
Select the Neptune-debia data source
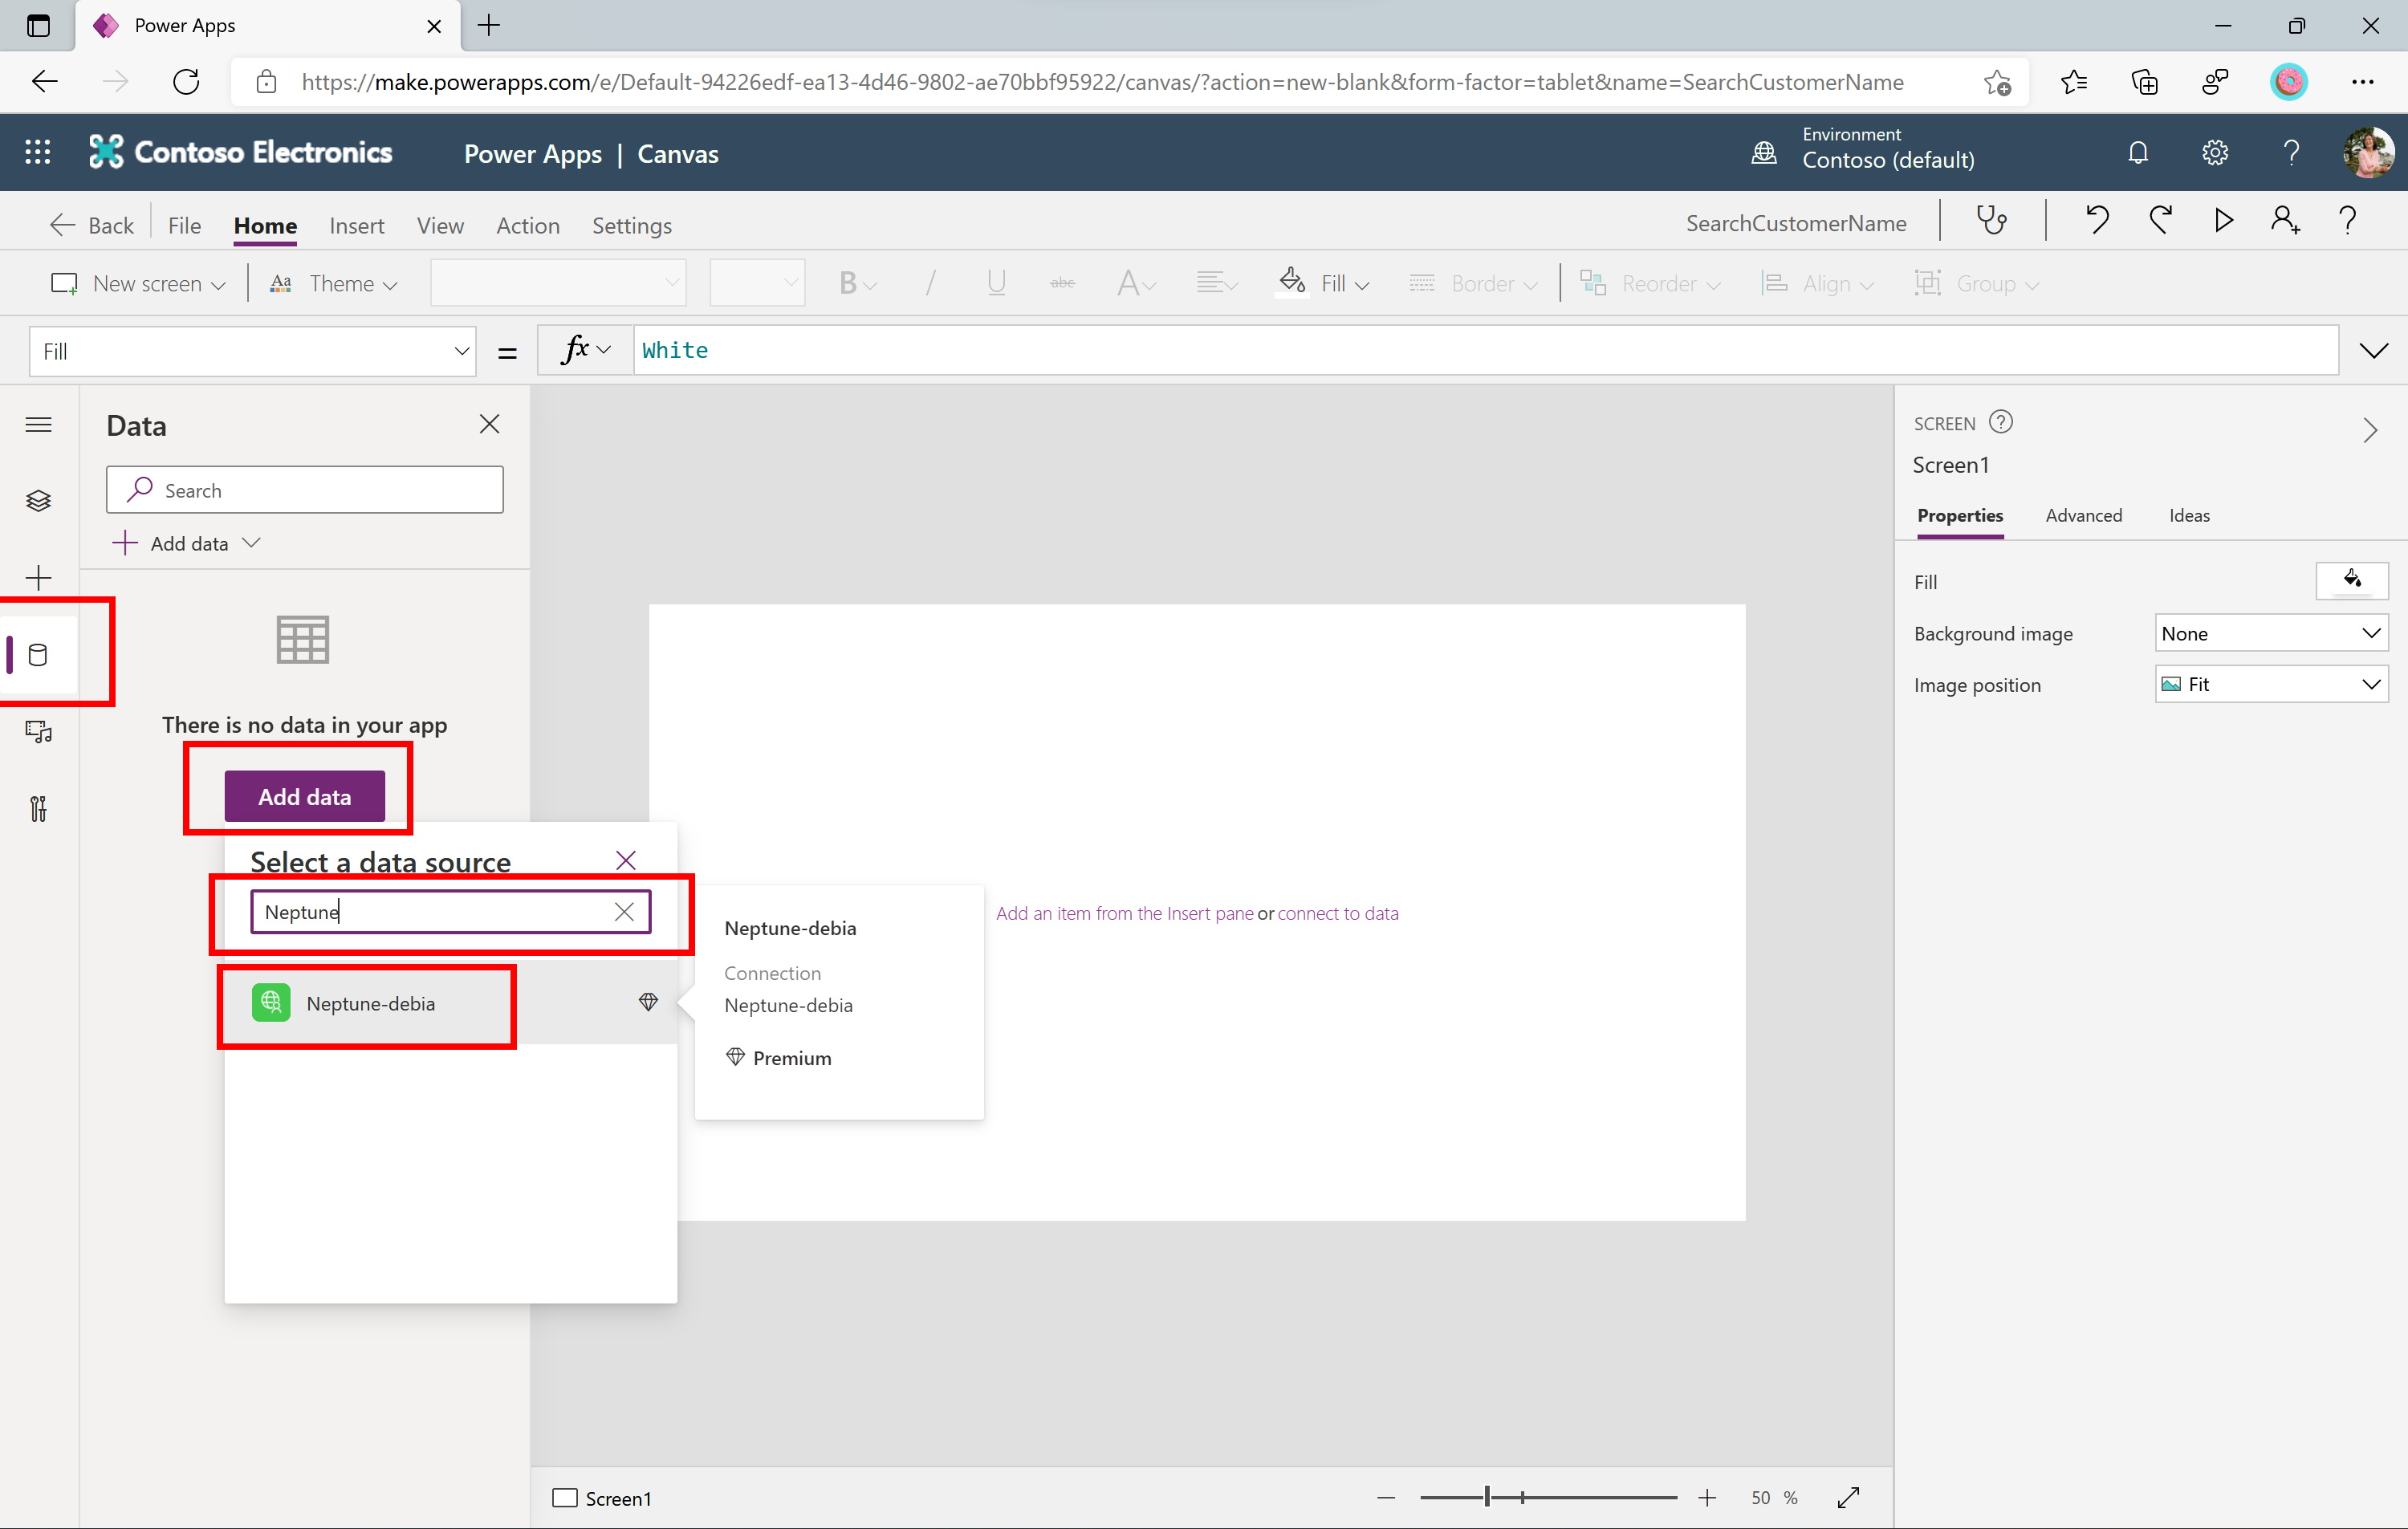point(451,1003)
